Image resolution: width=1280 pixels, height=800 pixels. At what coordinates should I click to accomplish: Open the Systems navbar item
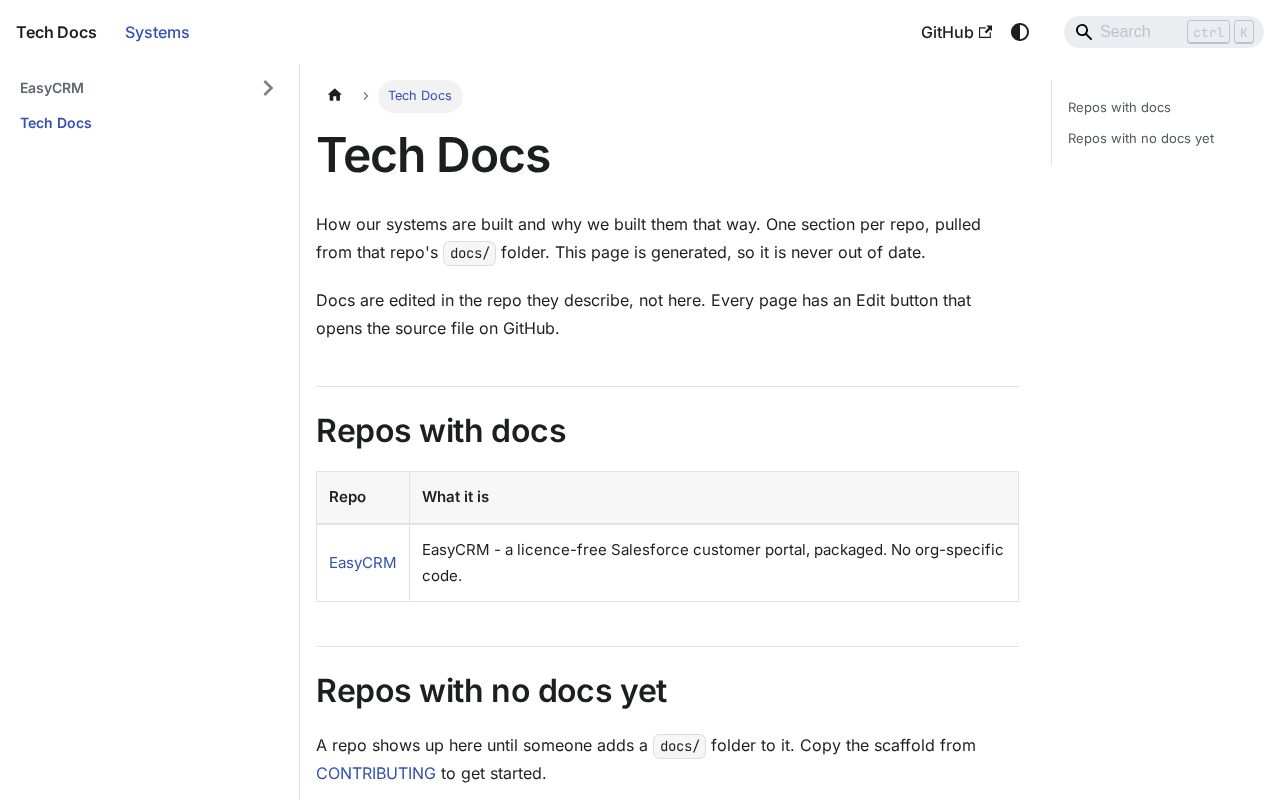pos(157,32)
